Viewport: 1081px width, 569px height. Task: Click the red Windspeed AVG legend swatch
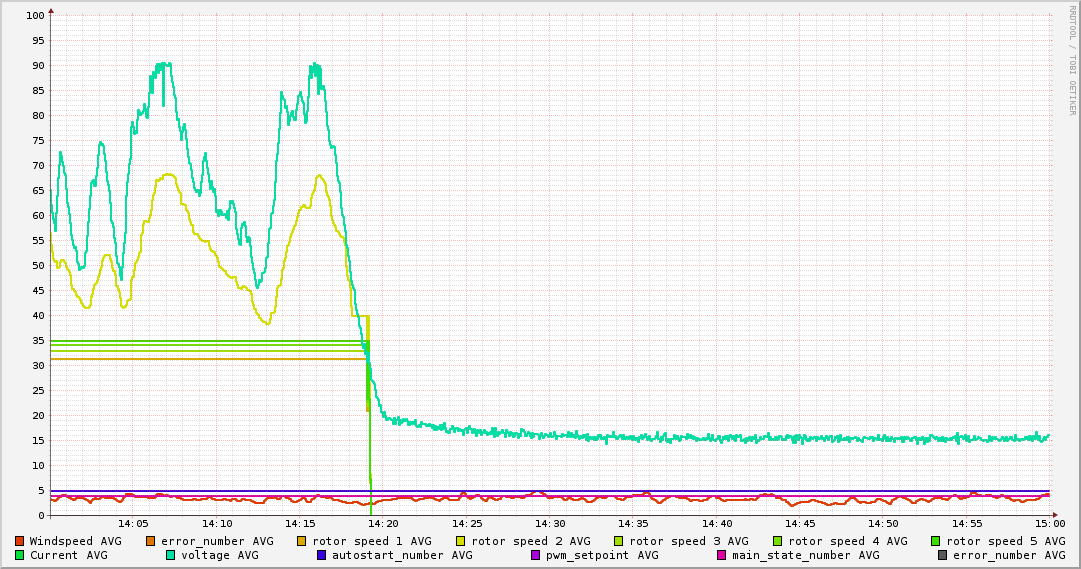(20, 541)
